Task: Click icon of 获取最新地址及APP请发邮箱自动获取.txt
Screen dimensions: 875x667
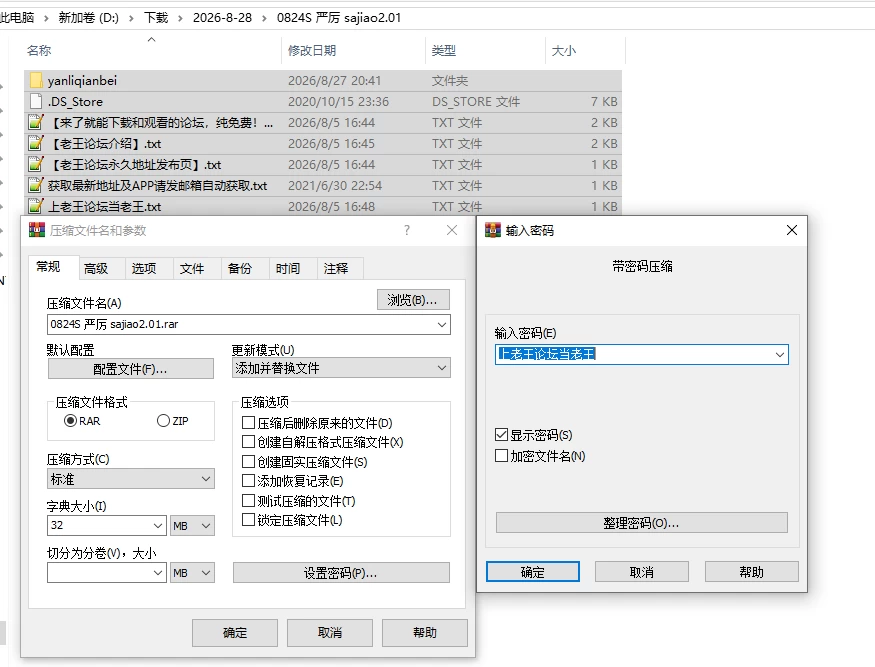Action: pyautogui.click(x=36, y=185)
